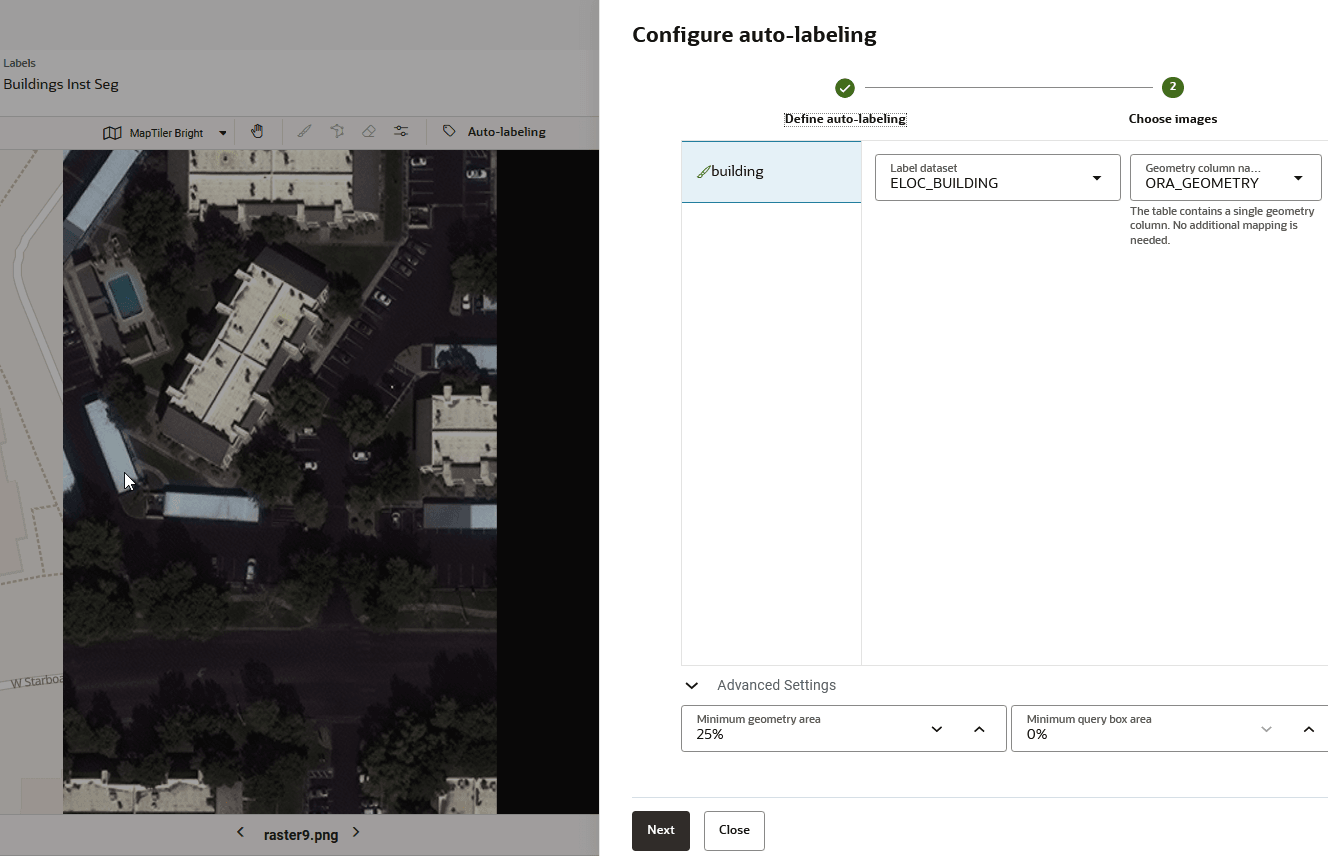1328x856 pixels.
Task: Open the Label dataset dropdown
Action: (x=1096, y=177)
